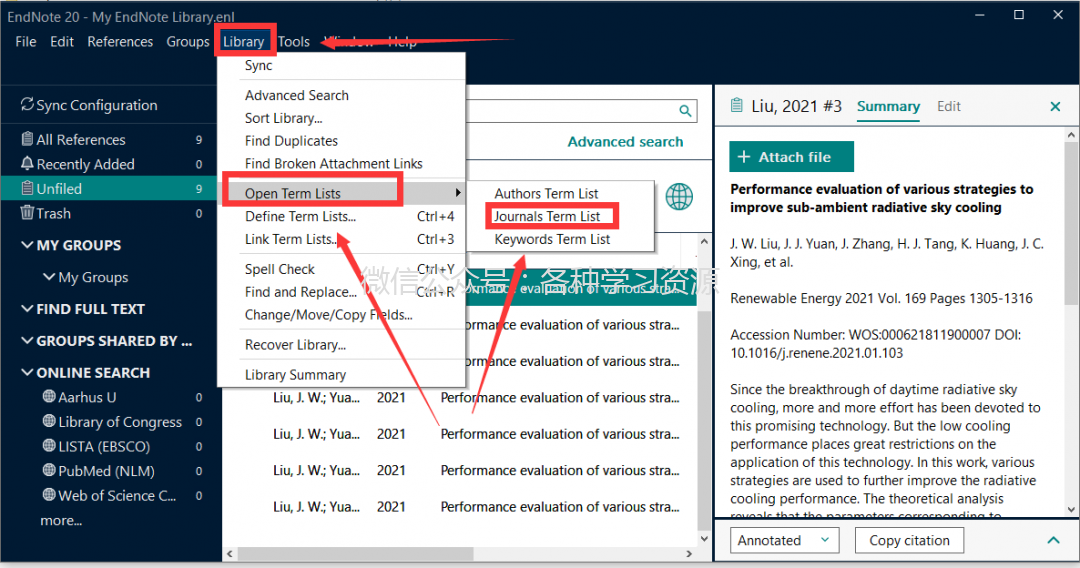This screenshot has height=568, width=1080.
Task: Open the Edit menu
Action: pyautogui.click(x=61, y=41)
